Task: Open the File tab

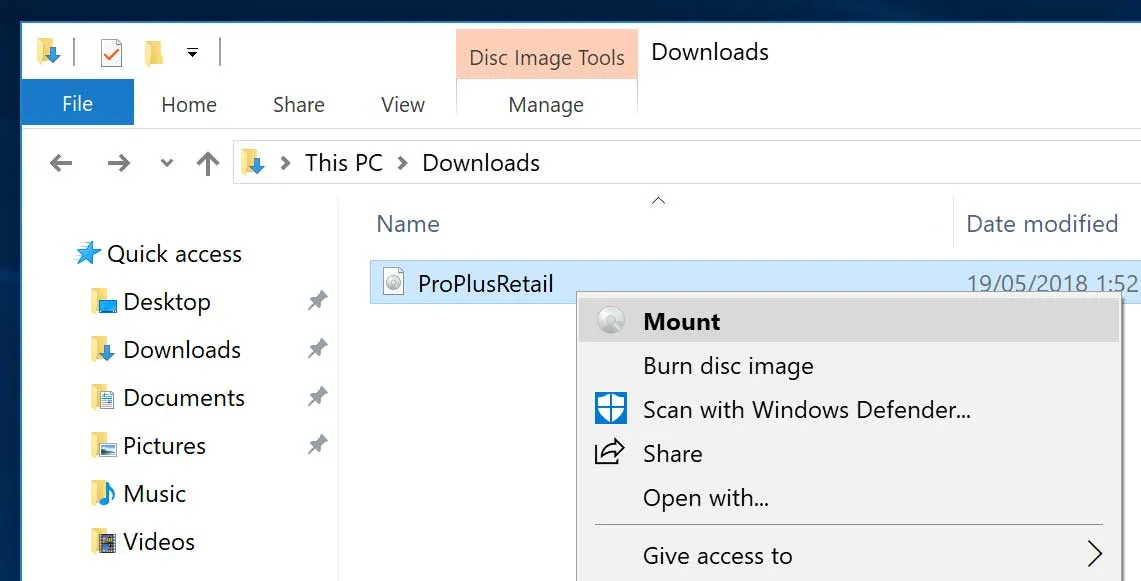Action: [x=77, y=104]
